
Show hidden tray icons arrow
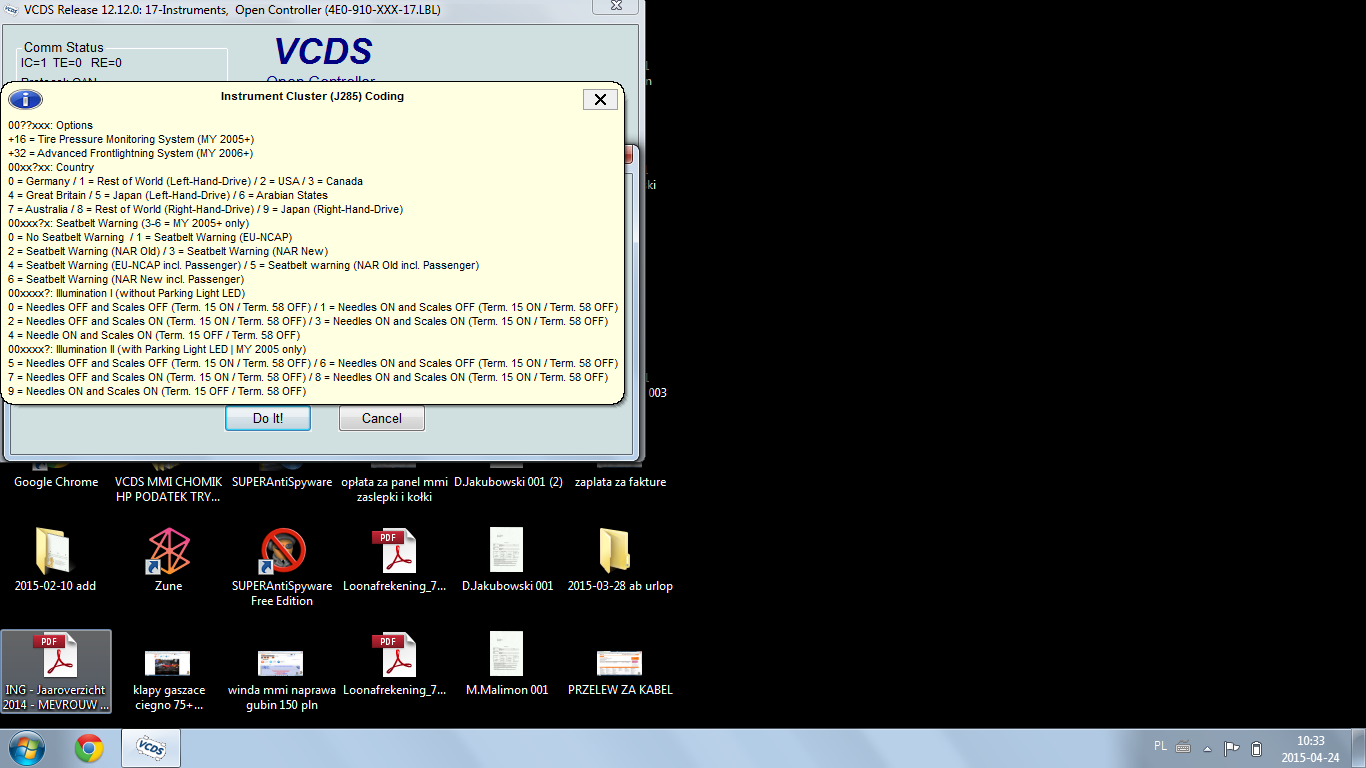coord(1208,748)
